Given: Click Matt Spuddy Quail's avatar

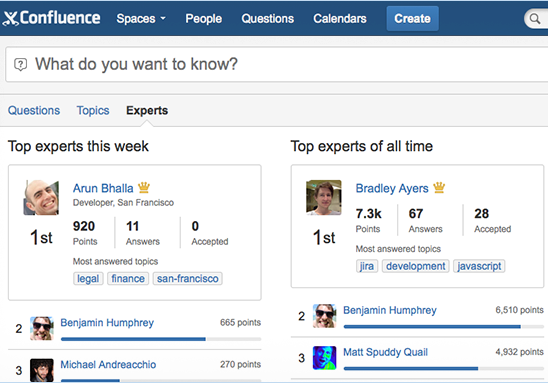Looking at the screenshot, I should (x=324, y=357).
